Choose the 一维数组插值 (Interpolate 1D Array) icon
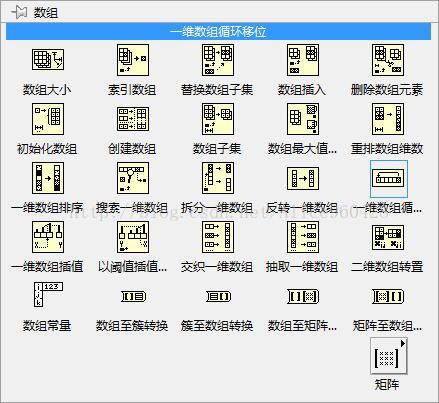 pyautogui.click(x=48, y=237)
